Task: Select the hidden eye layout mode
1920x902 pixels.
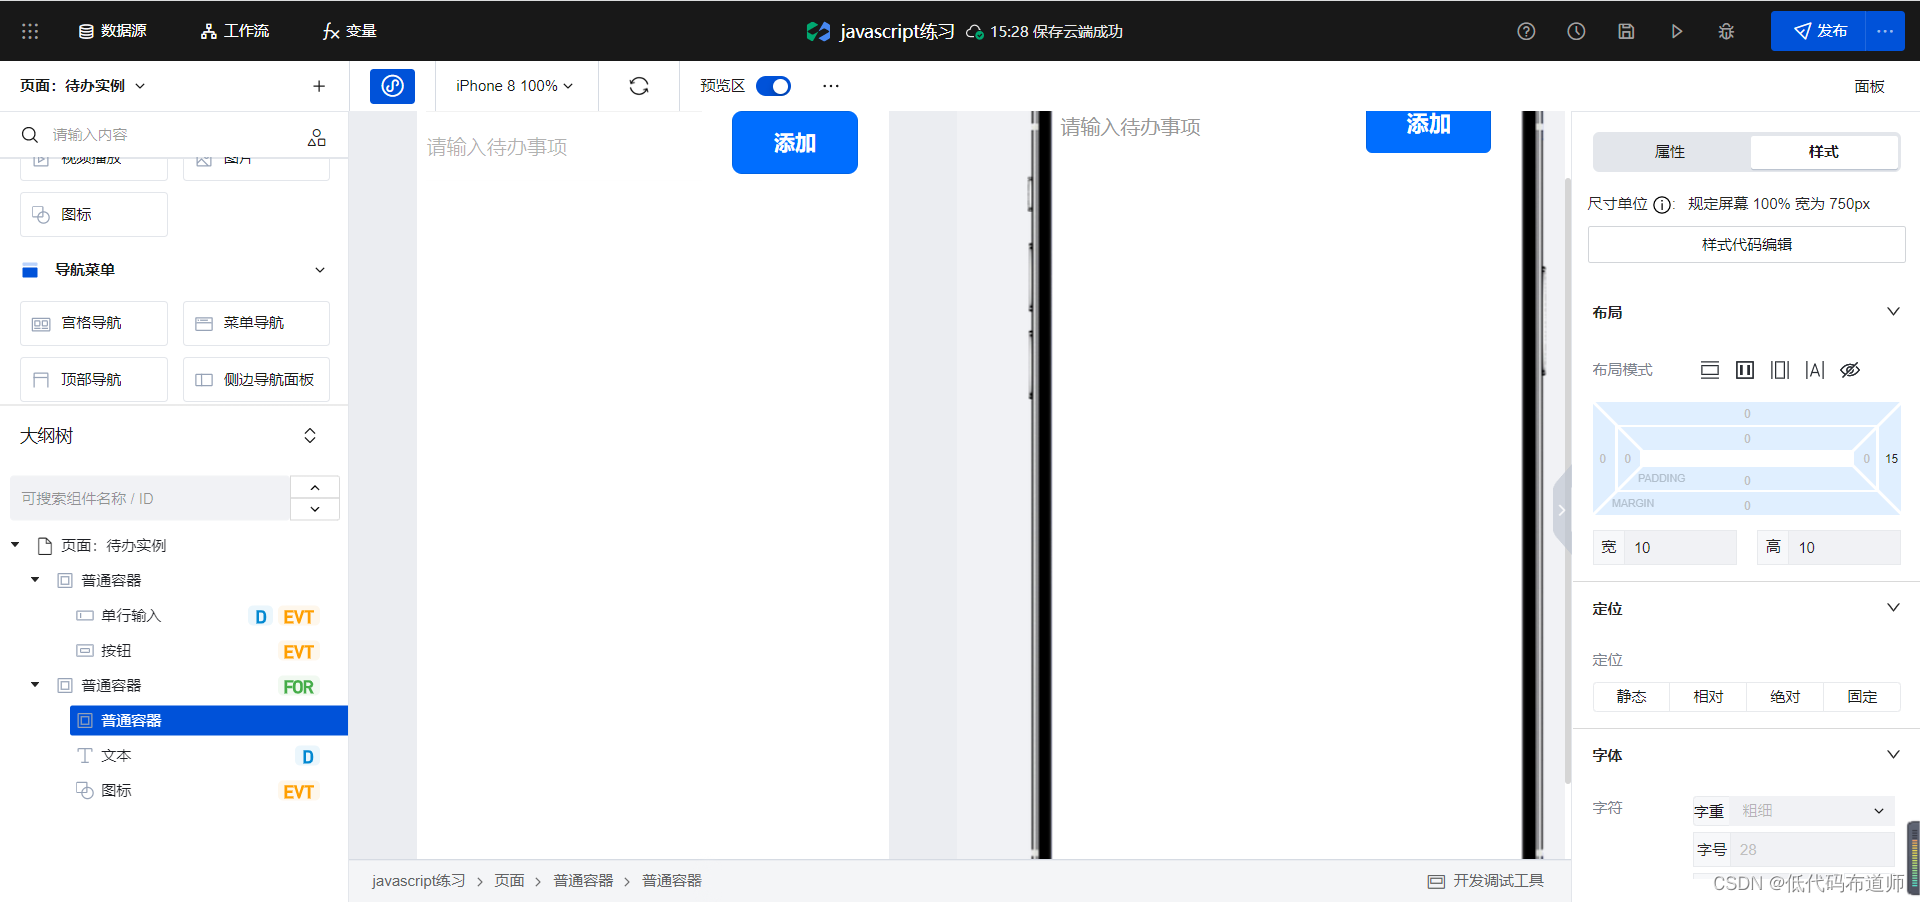Action: click(x=1850, y=370)
